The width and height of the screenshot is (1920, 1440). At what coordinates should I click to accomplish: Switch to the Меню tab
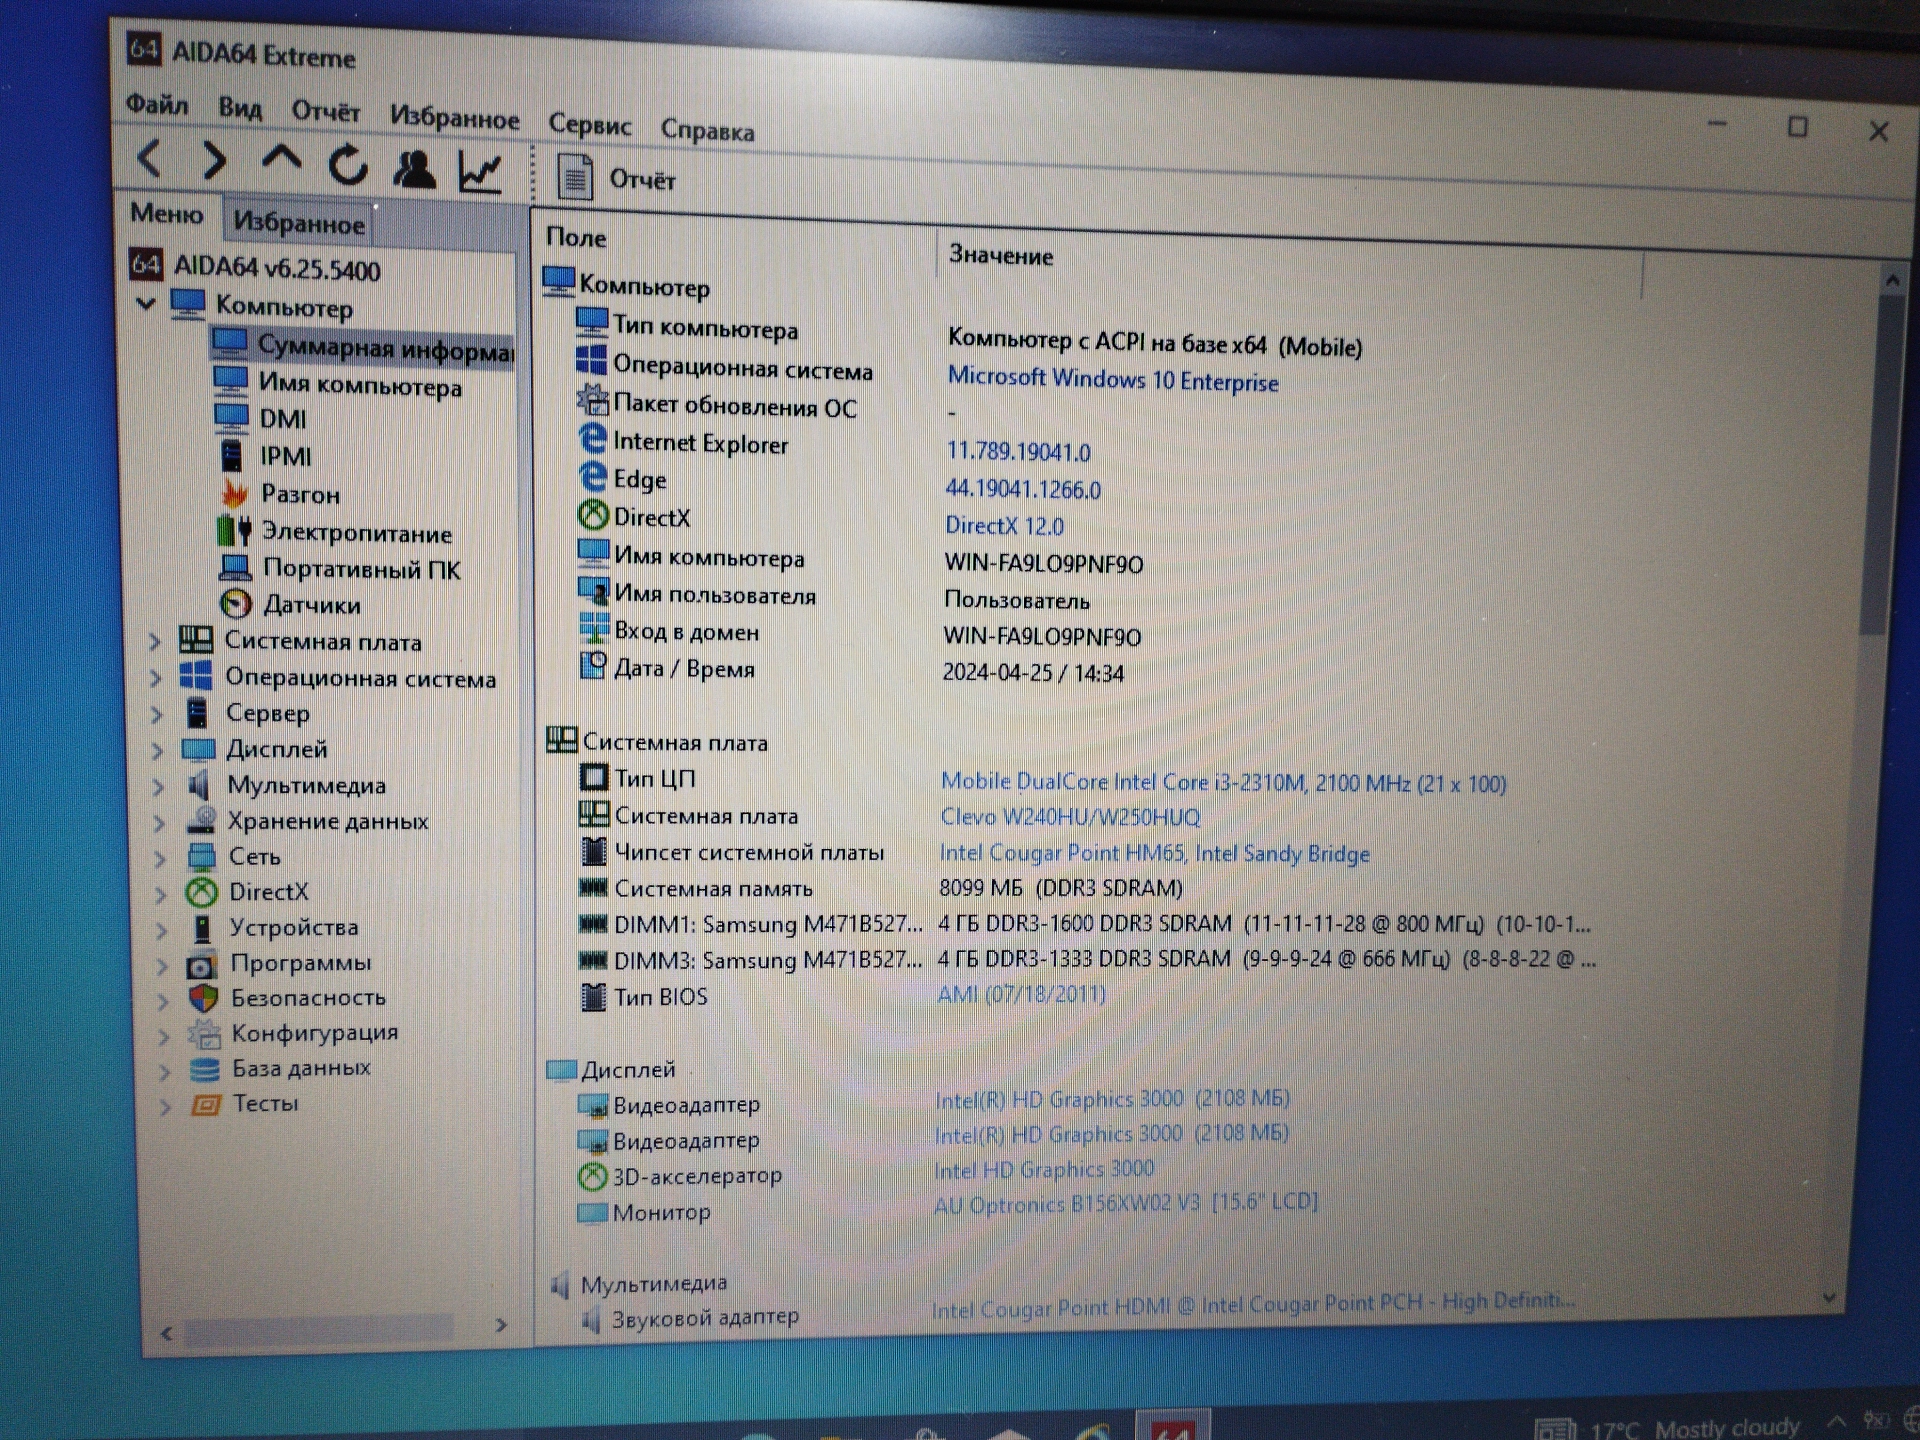click(x=167, y=214)
